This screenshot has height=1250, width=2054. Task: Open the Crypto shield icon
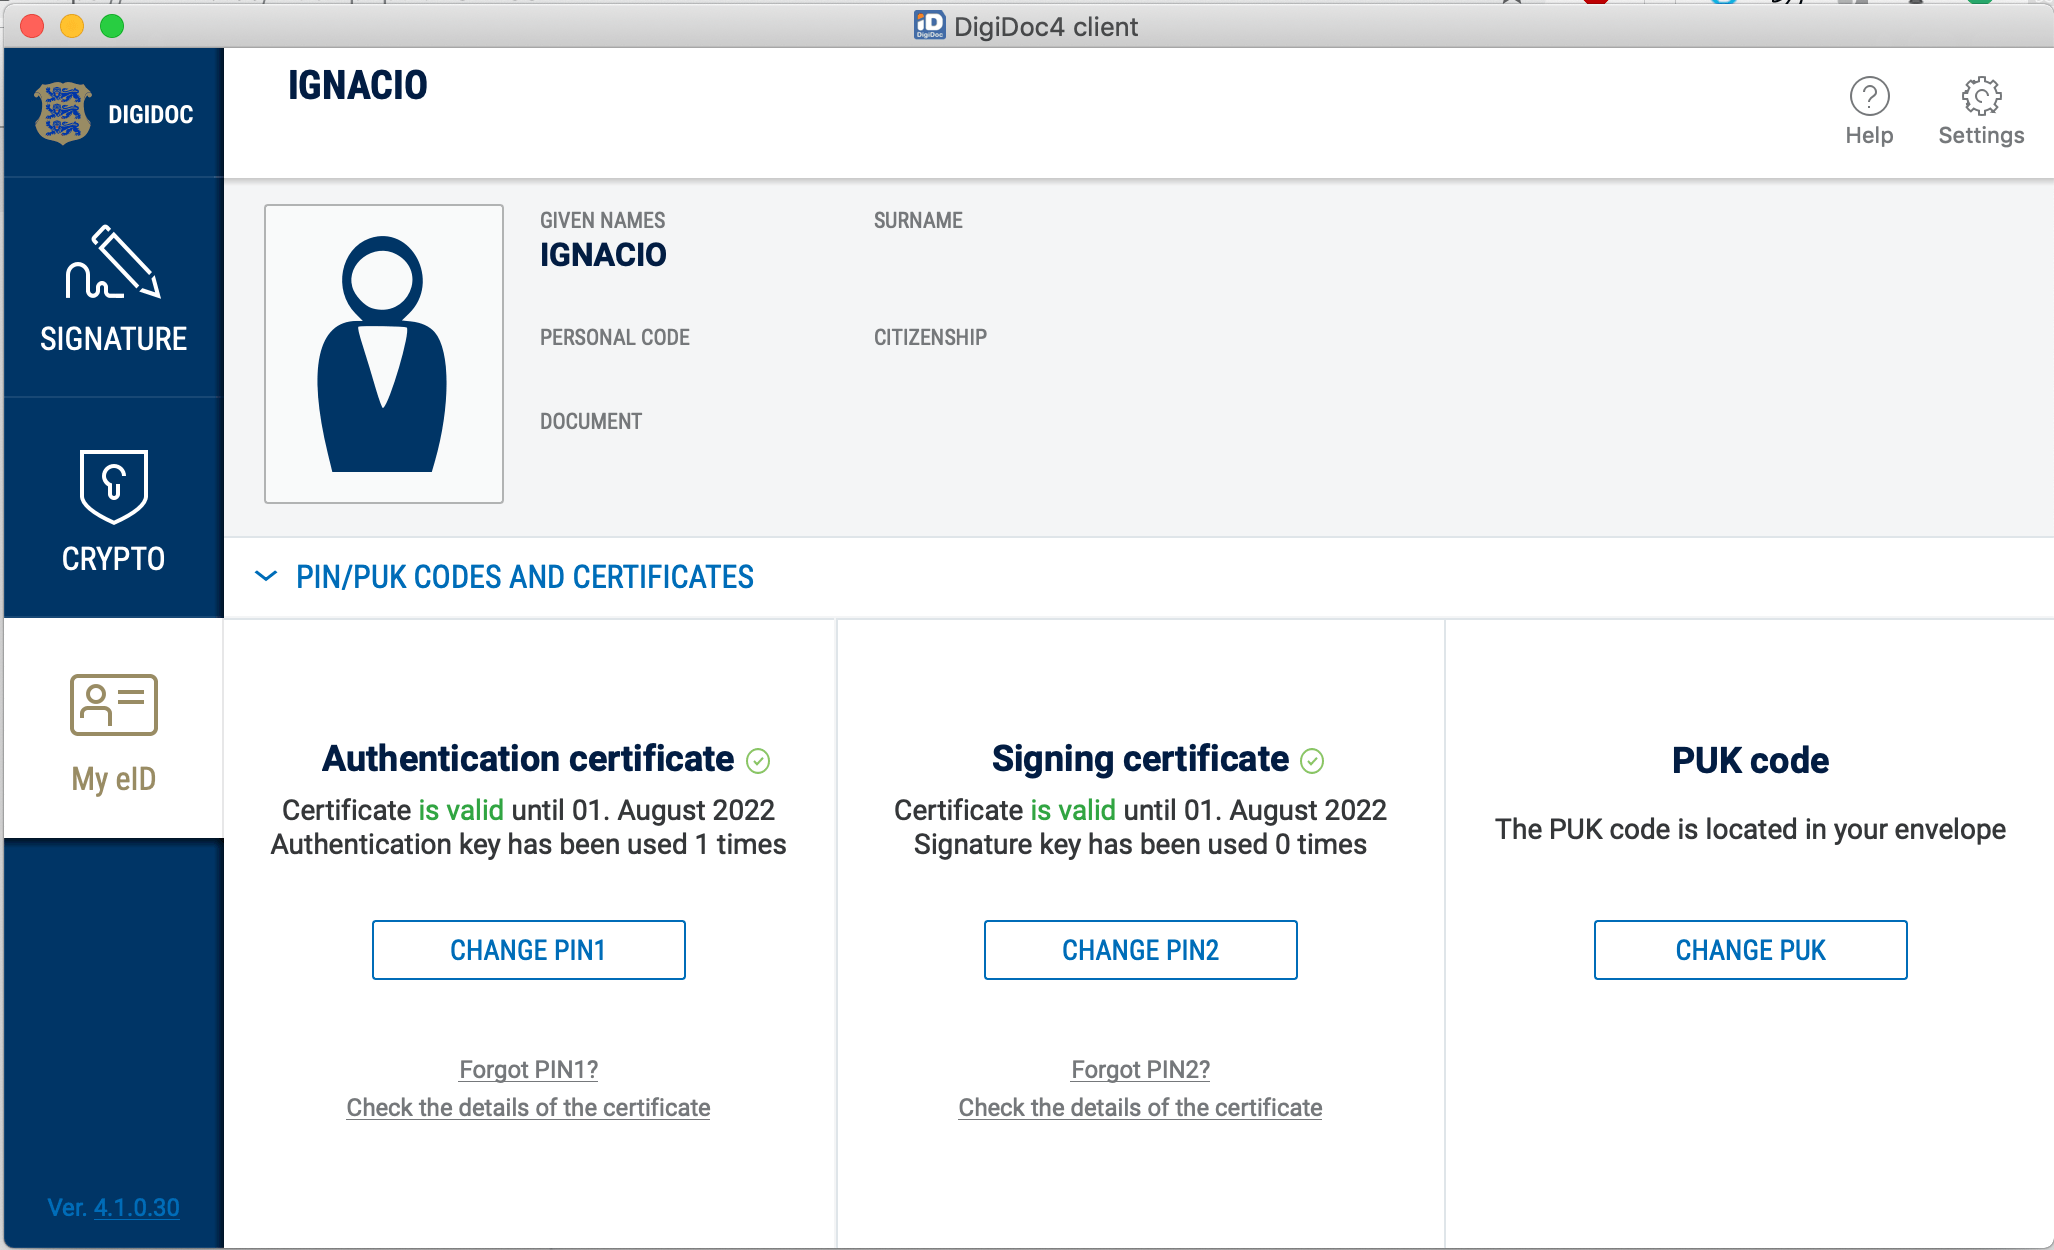pos(113,486)
